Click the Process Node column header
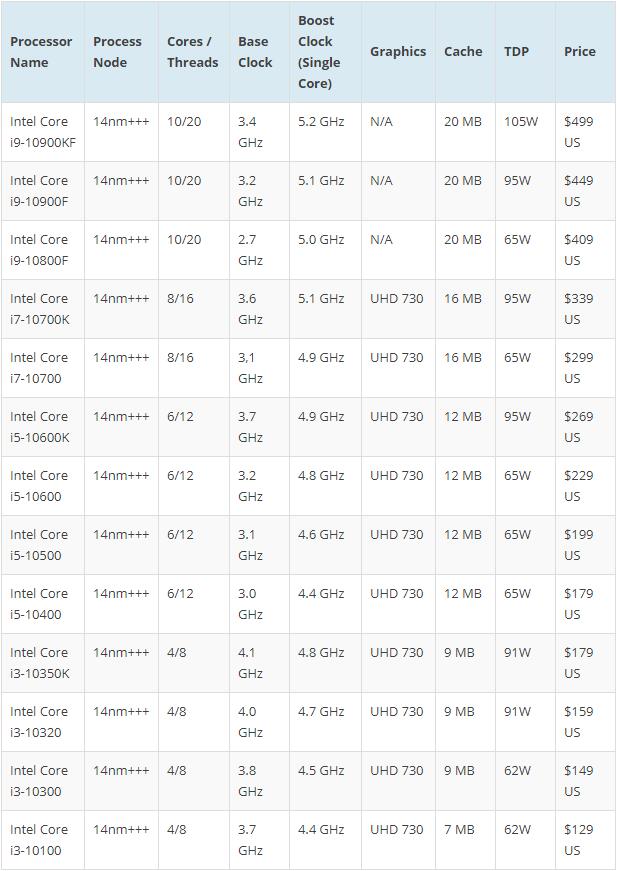Viewport: 617px width, 871px height. [117, 52]
